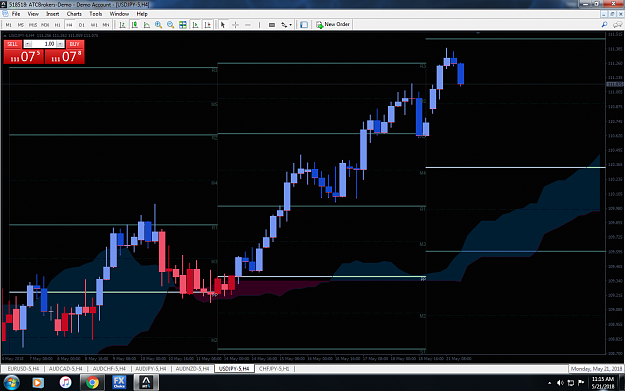Open ATC Brokers terminal taskbar icon
The image size is (625, 391).
tap(146, 383)
